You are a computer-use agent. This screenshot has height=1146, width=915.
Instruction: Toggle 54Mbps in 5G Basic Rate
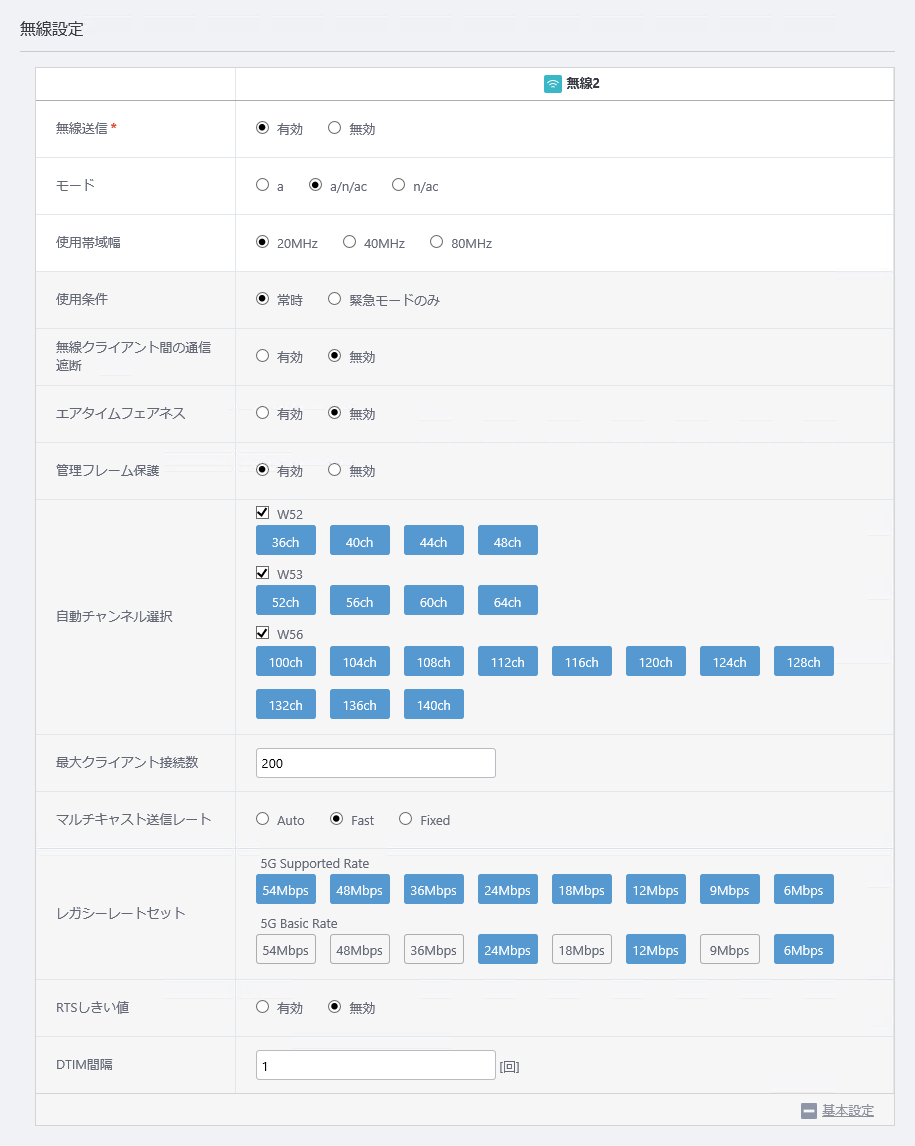pyautogui.click(x=286, y=949)
